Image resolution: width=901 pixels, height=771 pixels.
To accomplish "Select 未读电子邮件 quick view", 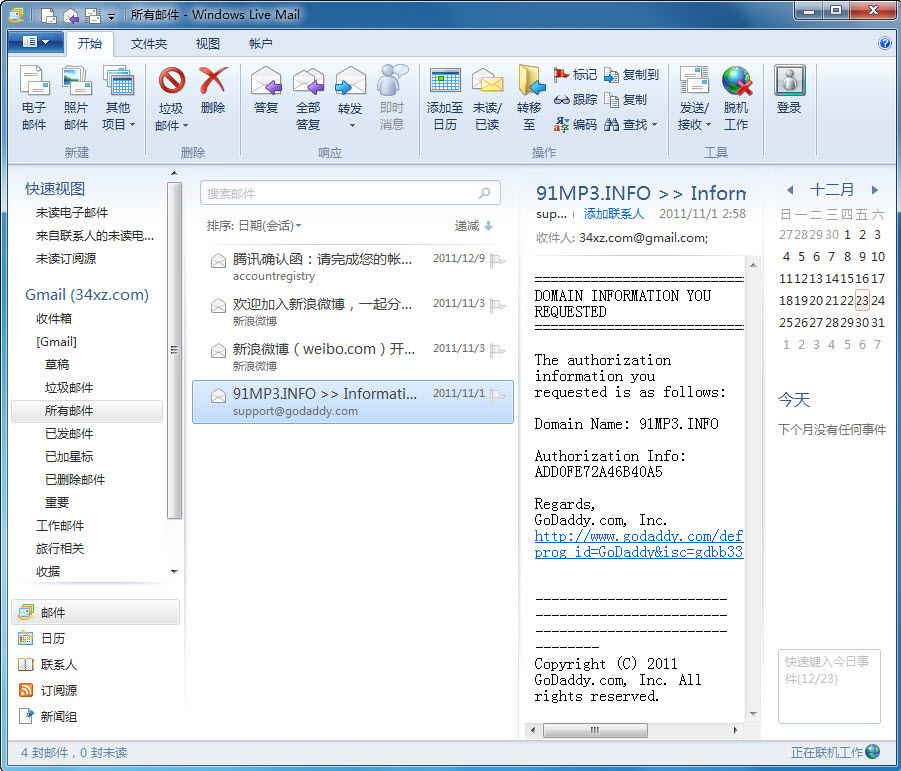I will click(72, 213).
